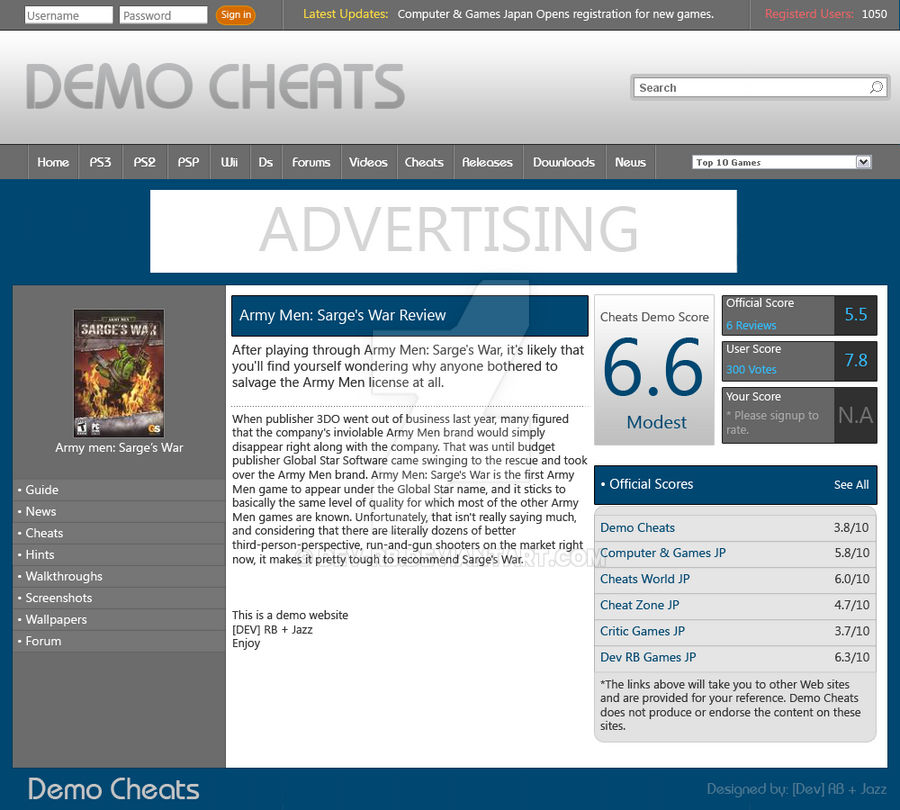The width and height of the screenshot is (900, 810).
Task: Open the Top 10 Games dropdown arrow
Action: pos(863,162)
